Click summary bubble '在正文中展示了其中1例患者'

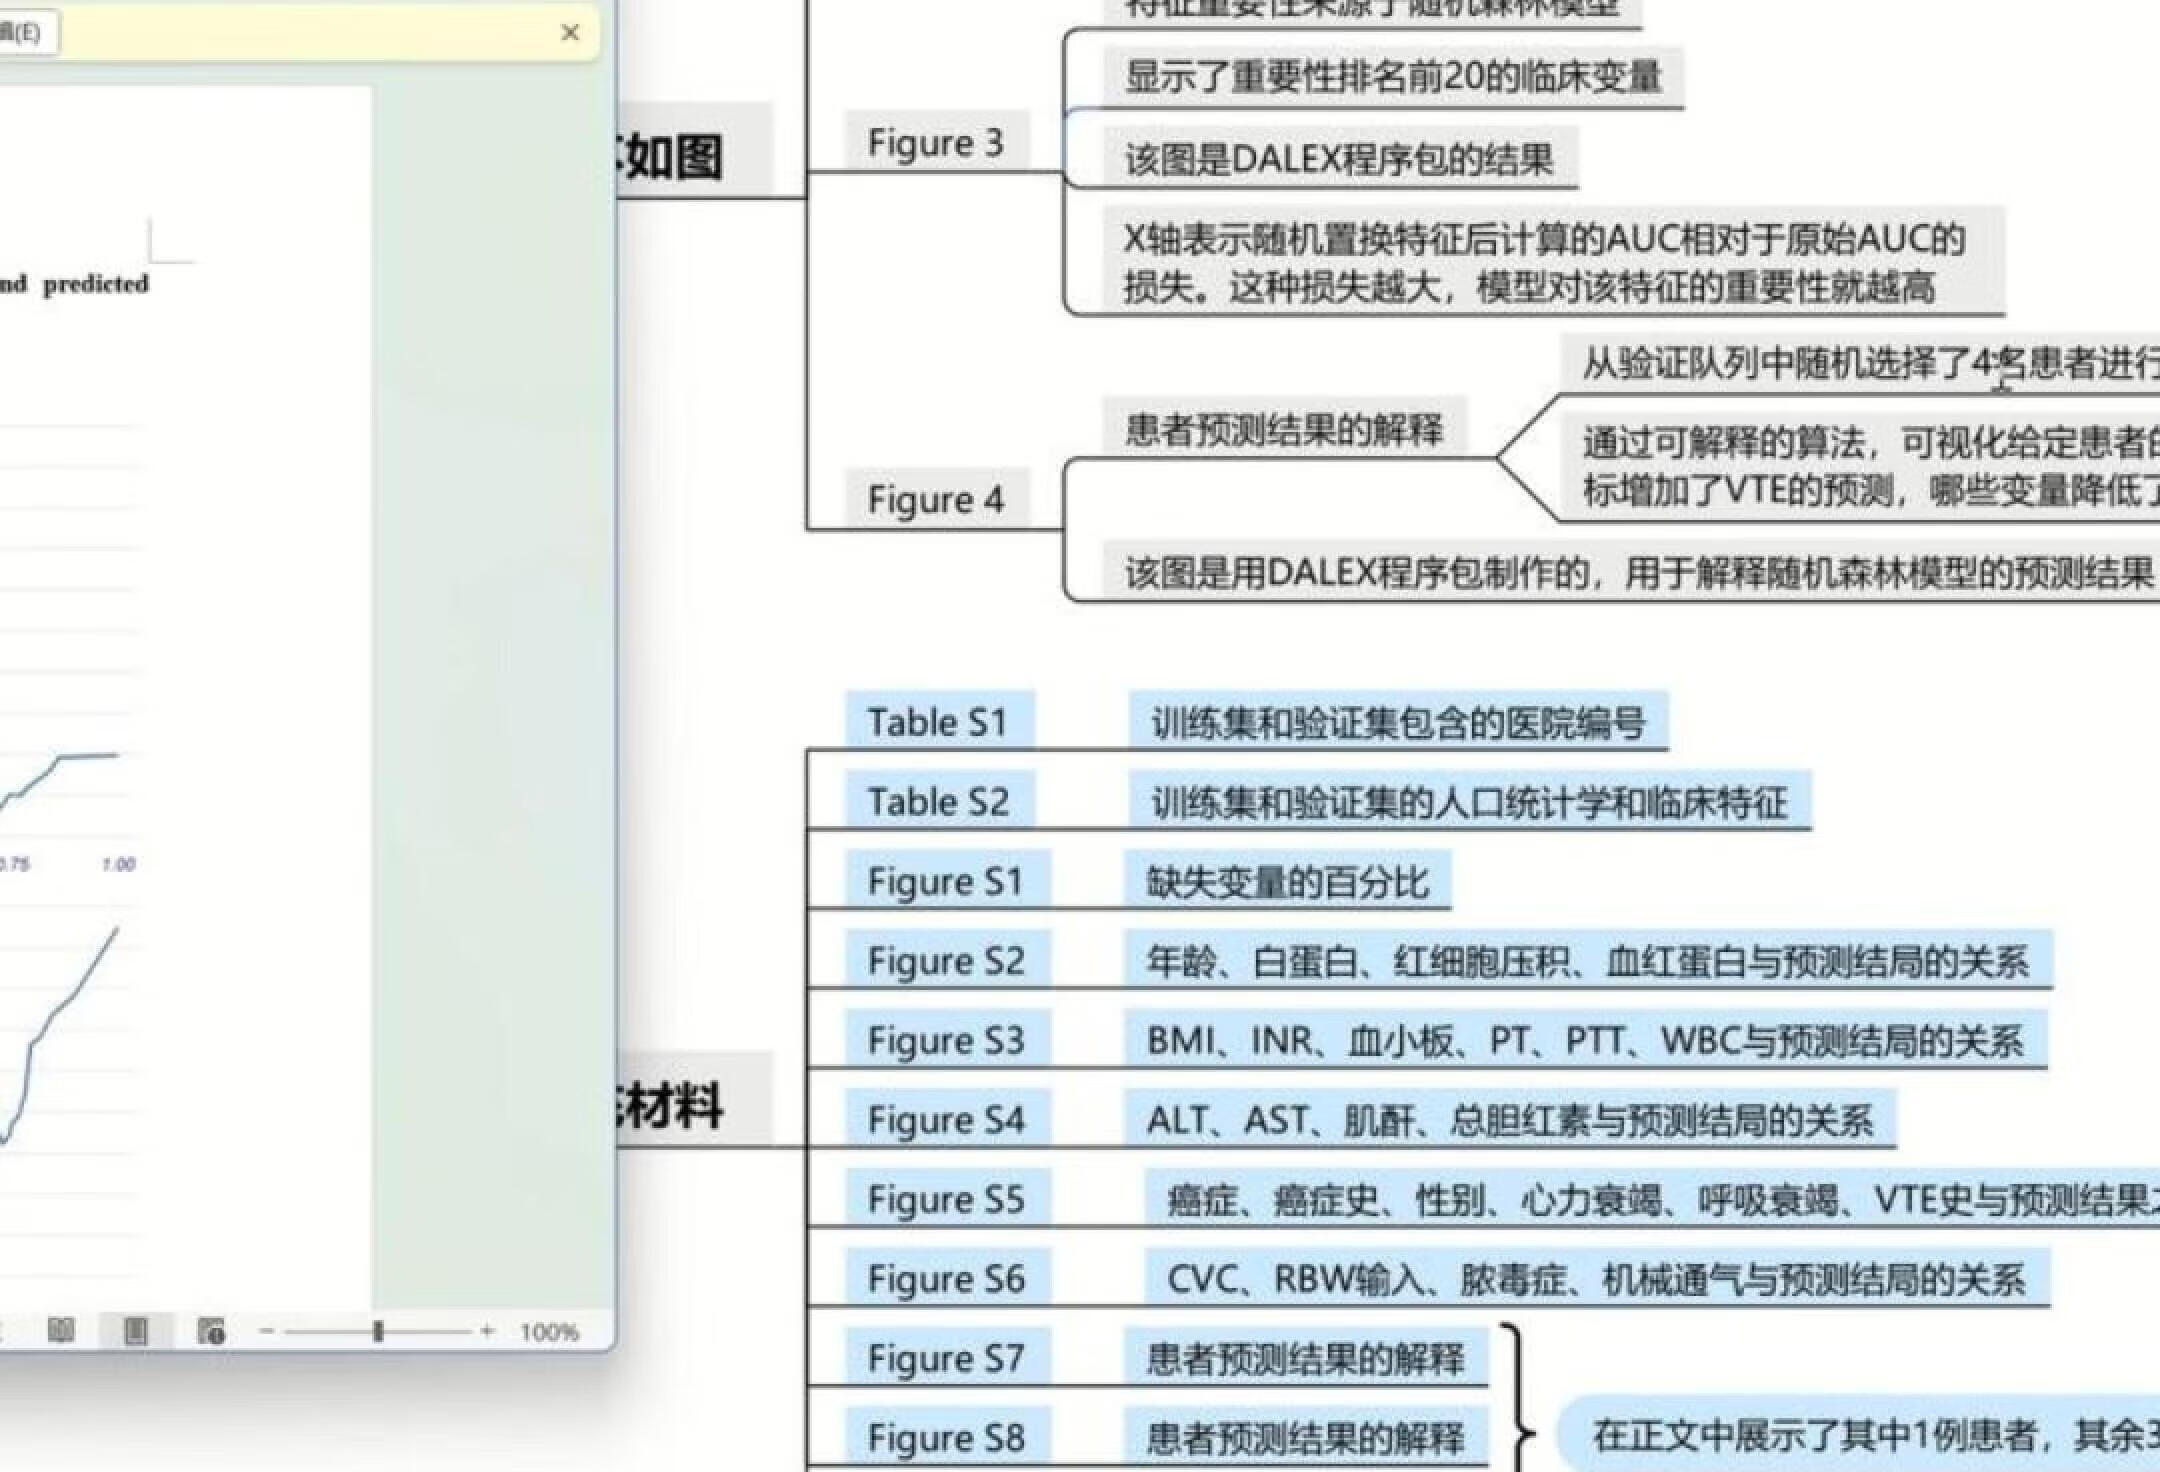[1860, 1435]
